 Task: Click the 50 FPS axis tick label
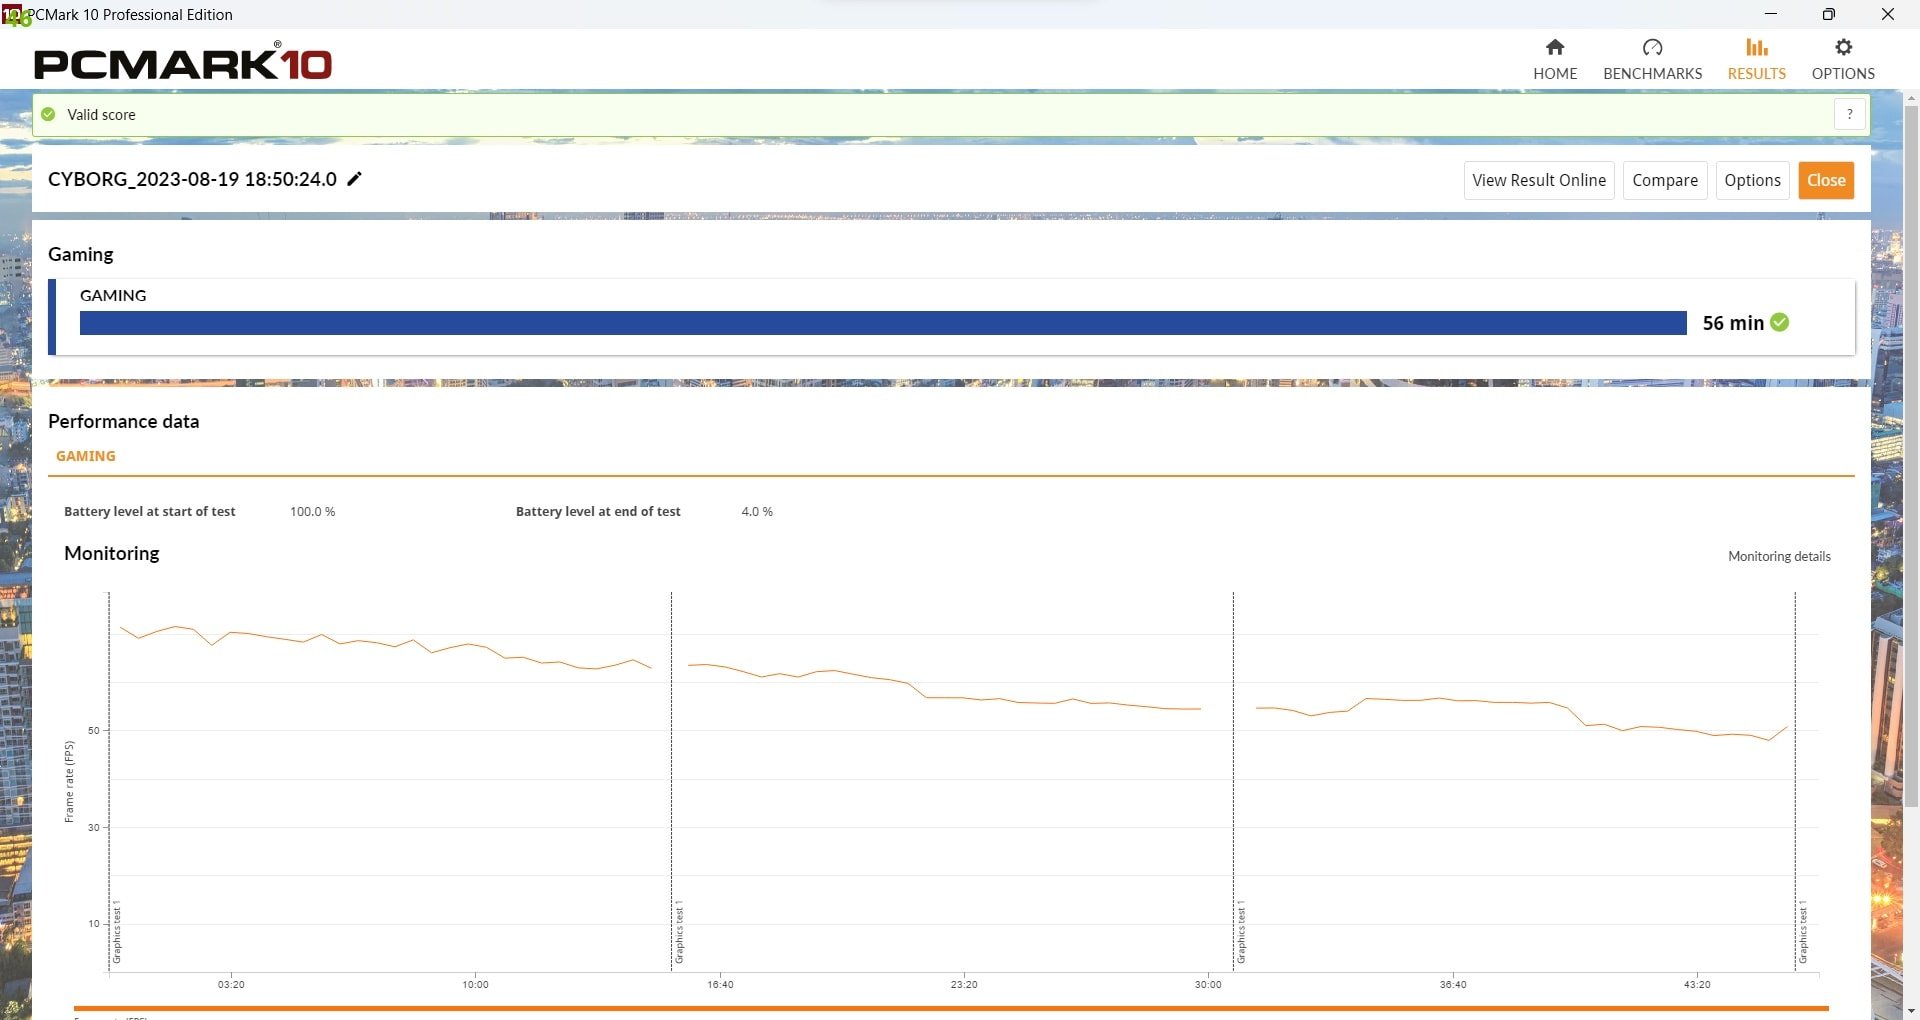click(x=94, y=731)
